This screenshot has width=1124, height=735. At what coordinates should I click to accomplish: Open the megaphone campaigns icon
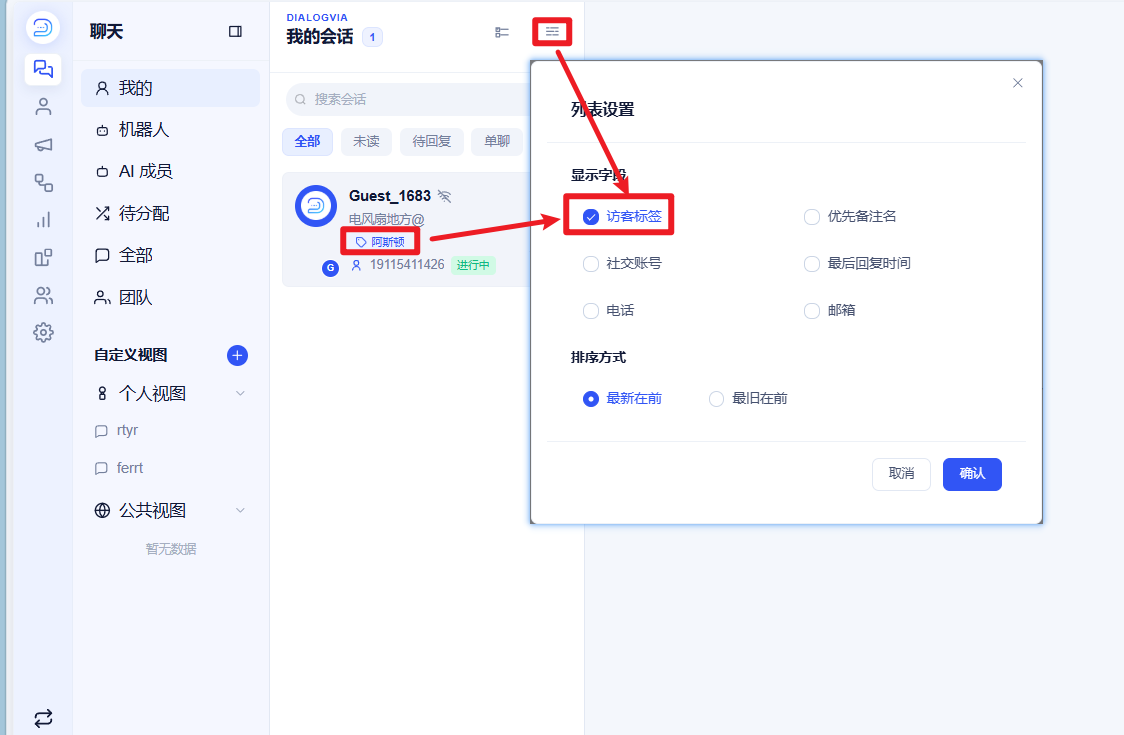pos(43,145)
